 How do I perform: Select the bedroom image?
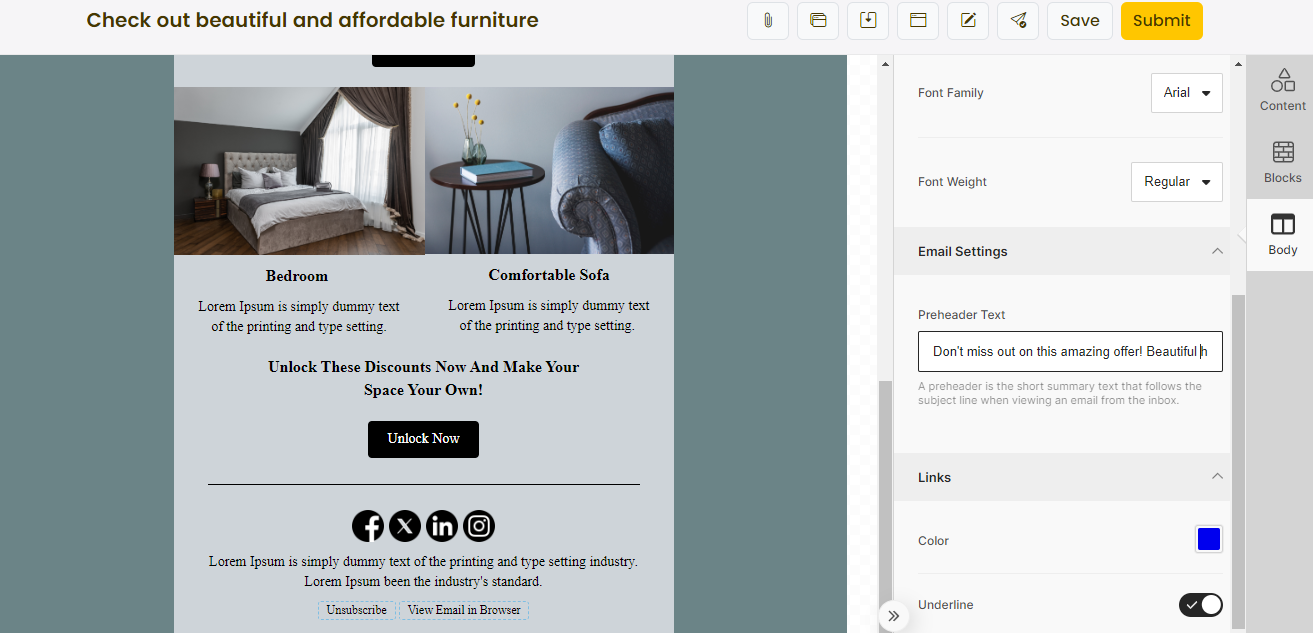pos(299,171)
